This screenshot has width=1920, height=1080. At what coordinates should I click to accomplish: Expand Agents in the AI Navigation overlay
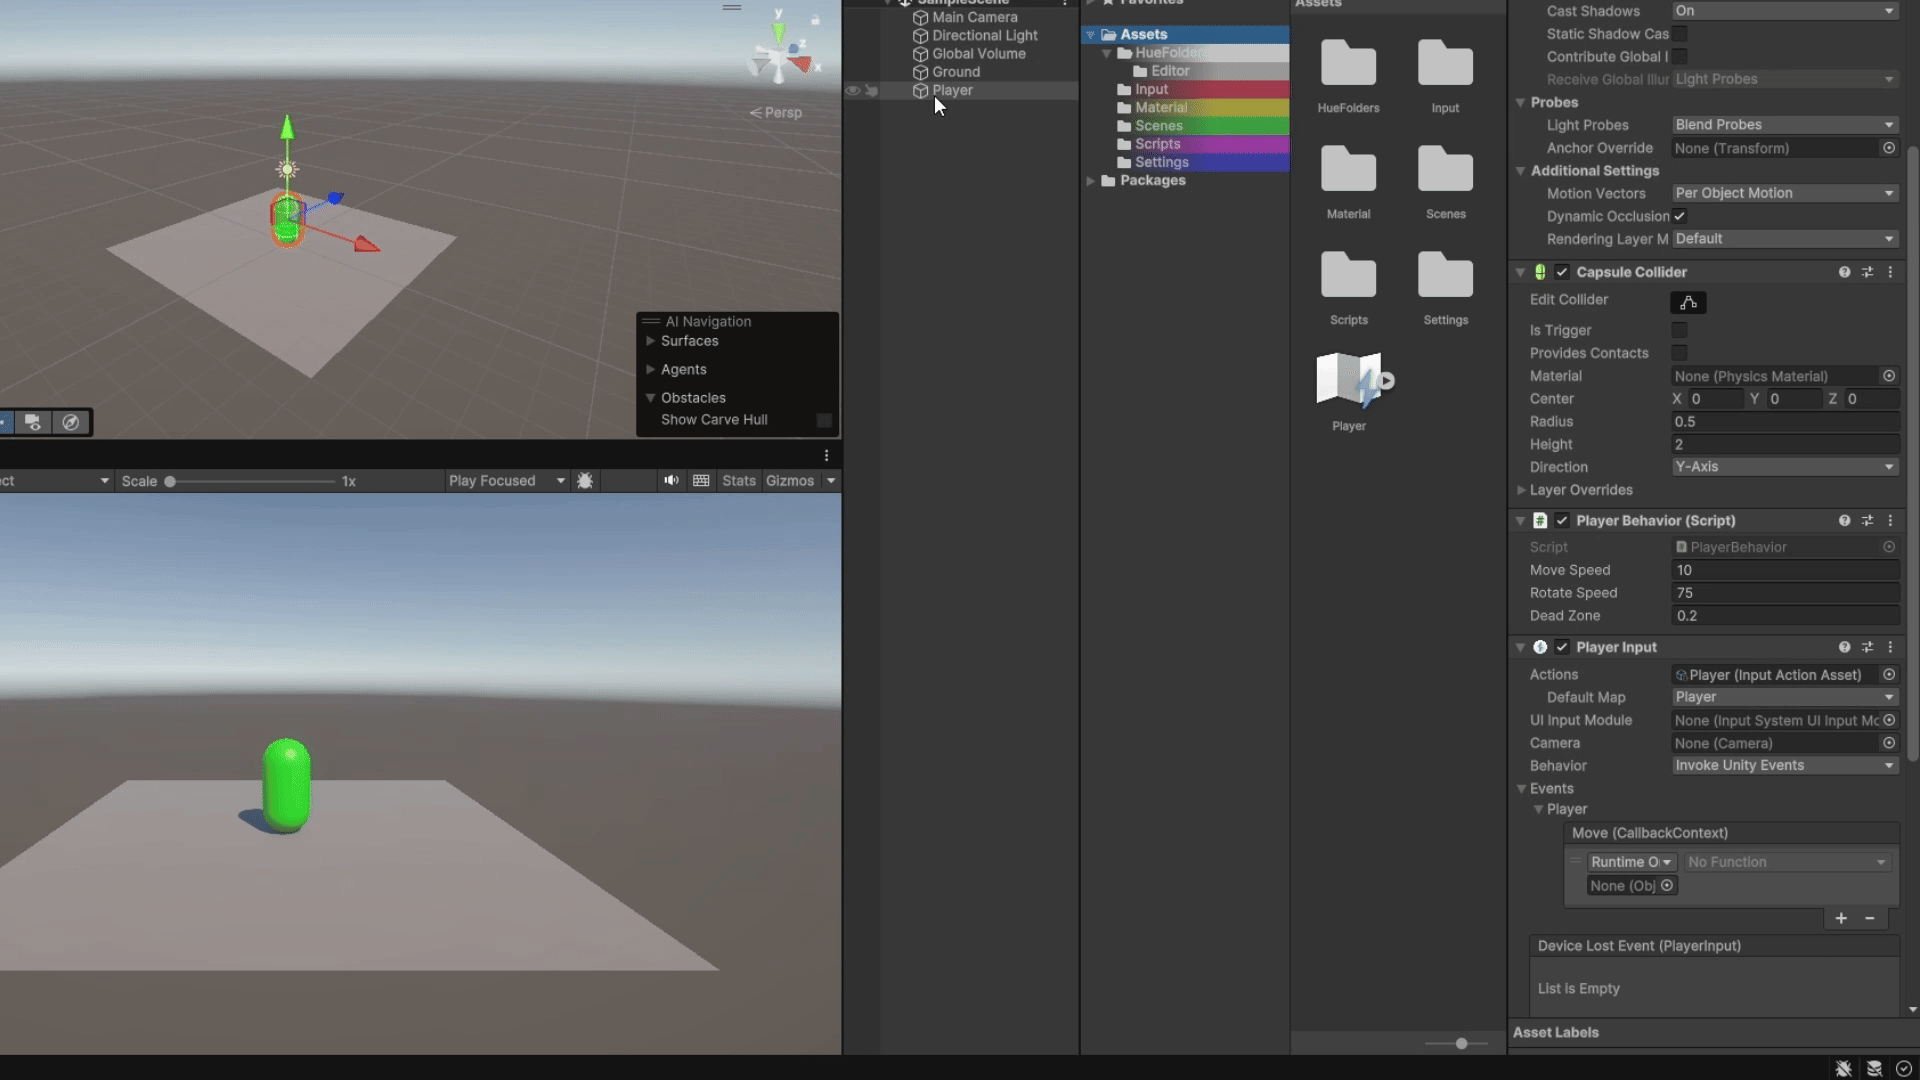651,369
